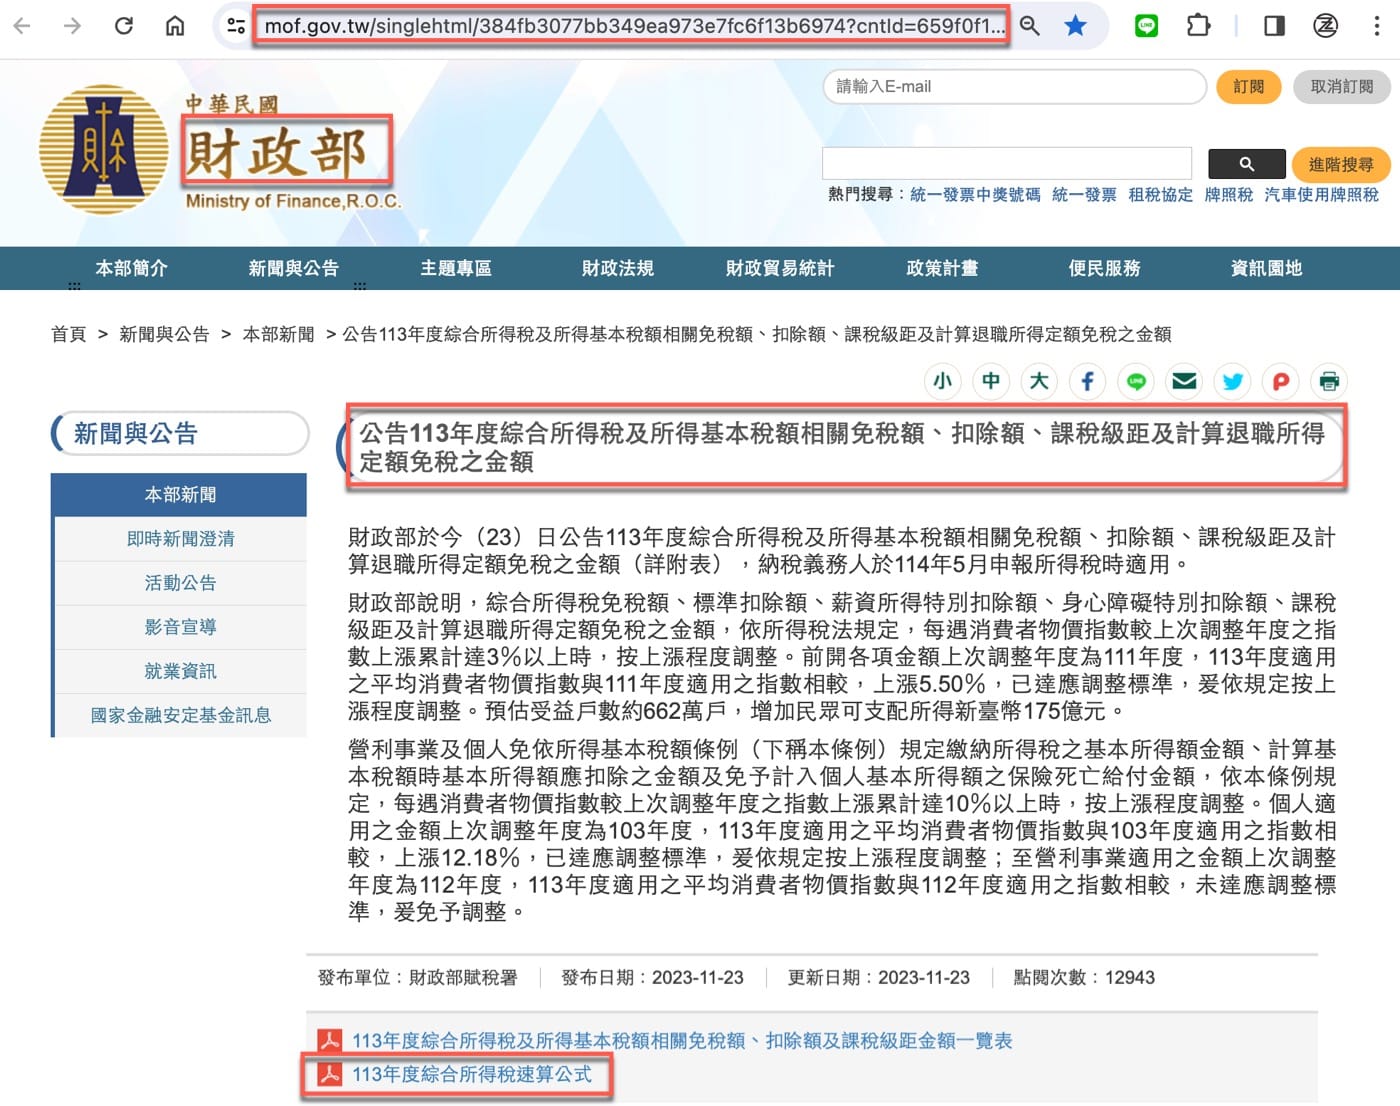Open 本部簡介 navigation menu
Screen dimensions: 1400x1106
click(132, 268)
